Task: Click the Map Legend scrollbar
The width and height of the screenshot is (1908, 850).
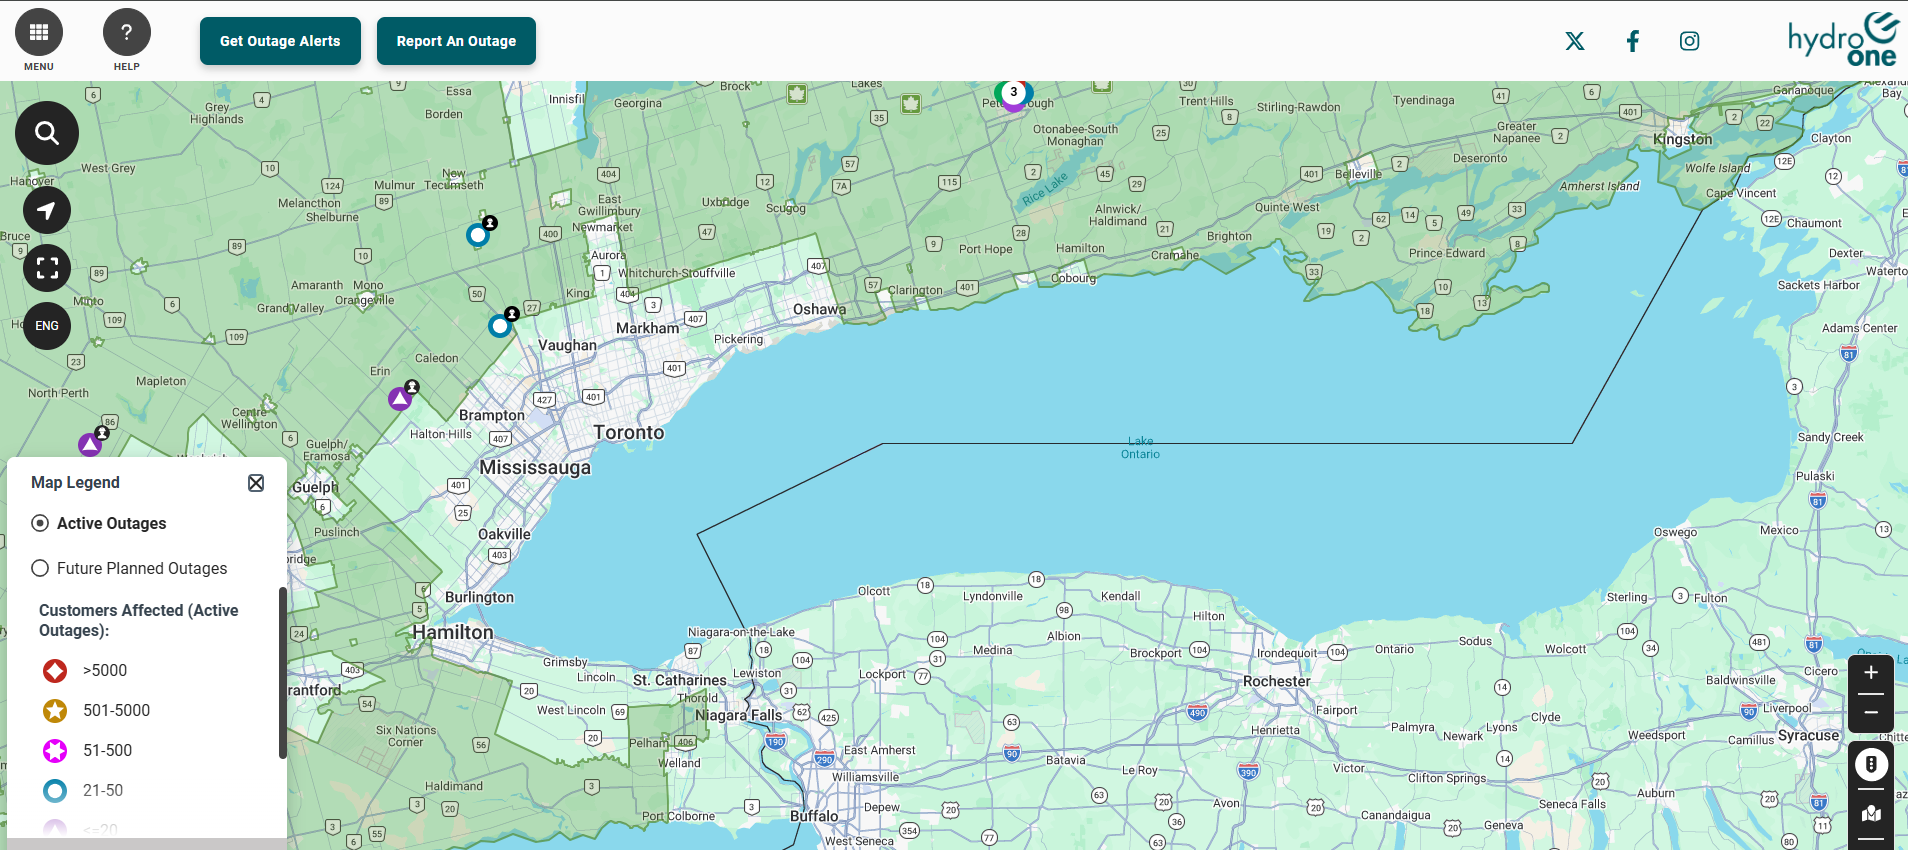Action: click(283, 673)
